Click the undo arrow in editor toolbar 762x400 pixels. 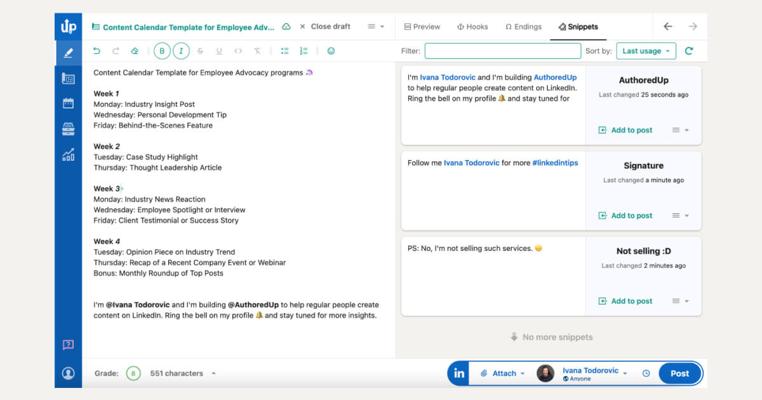tap(97, 51)
